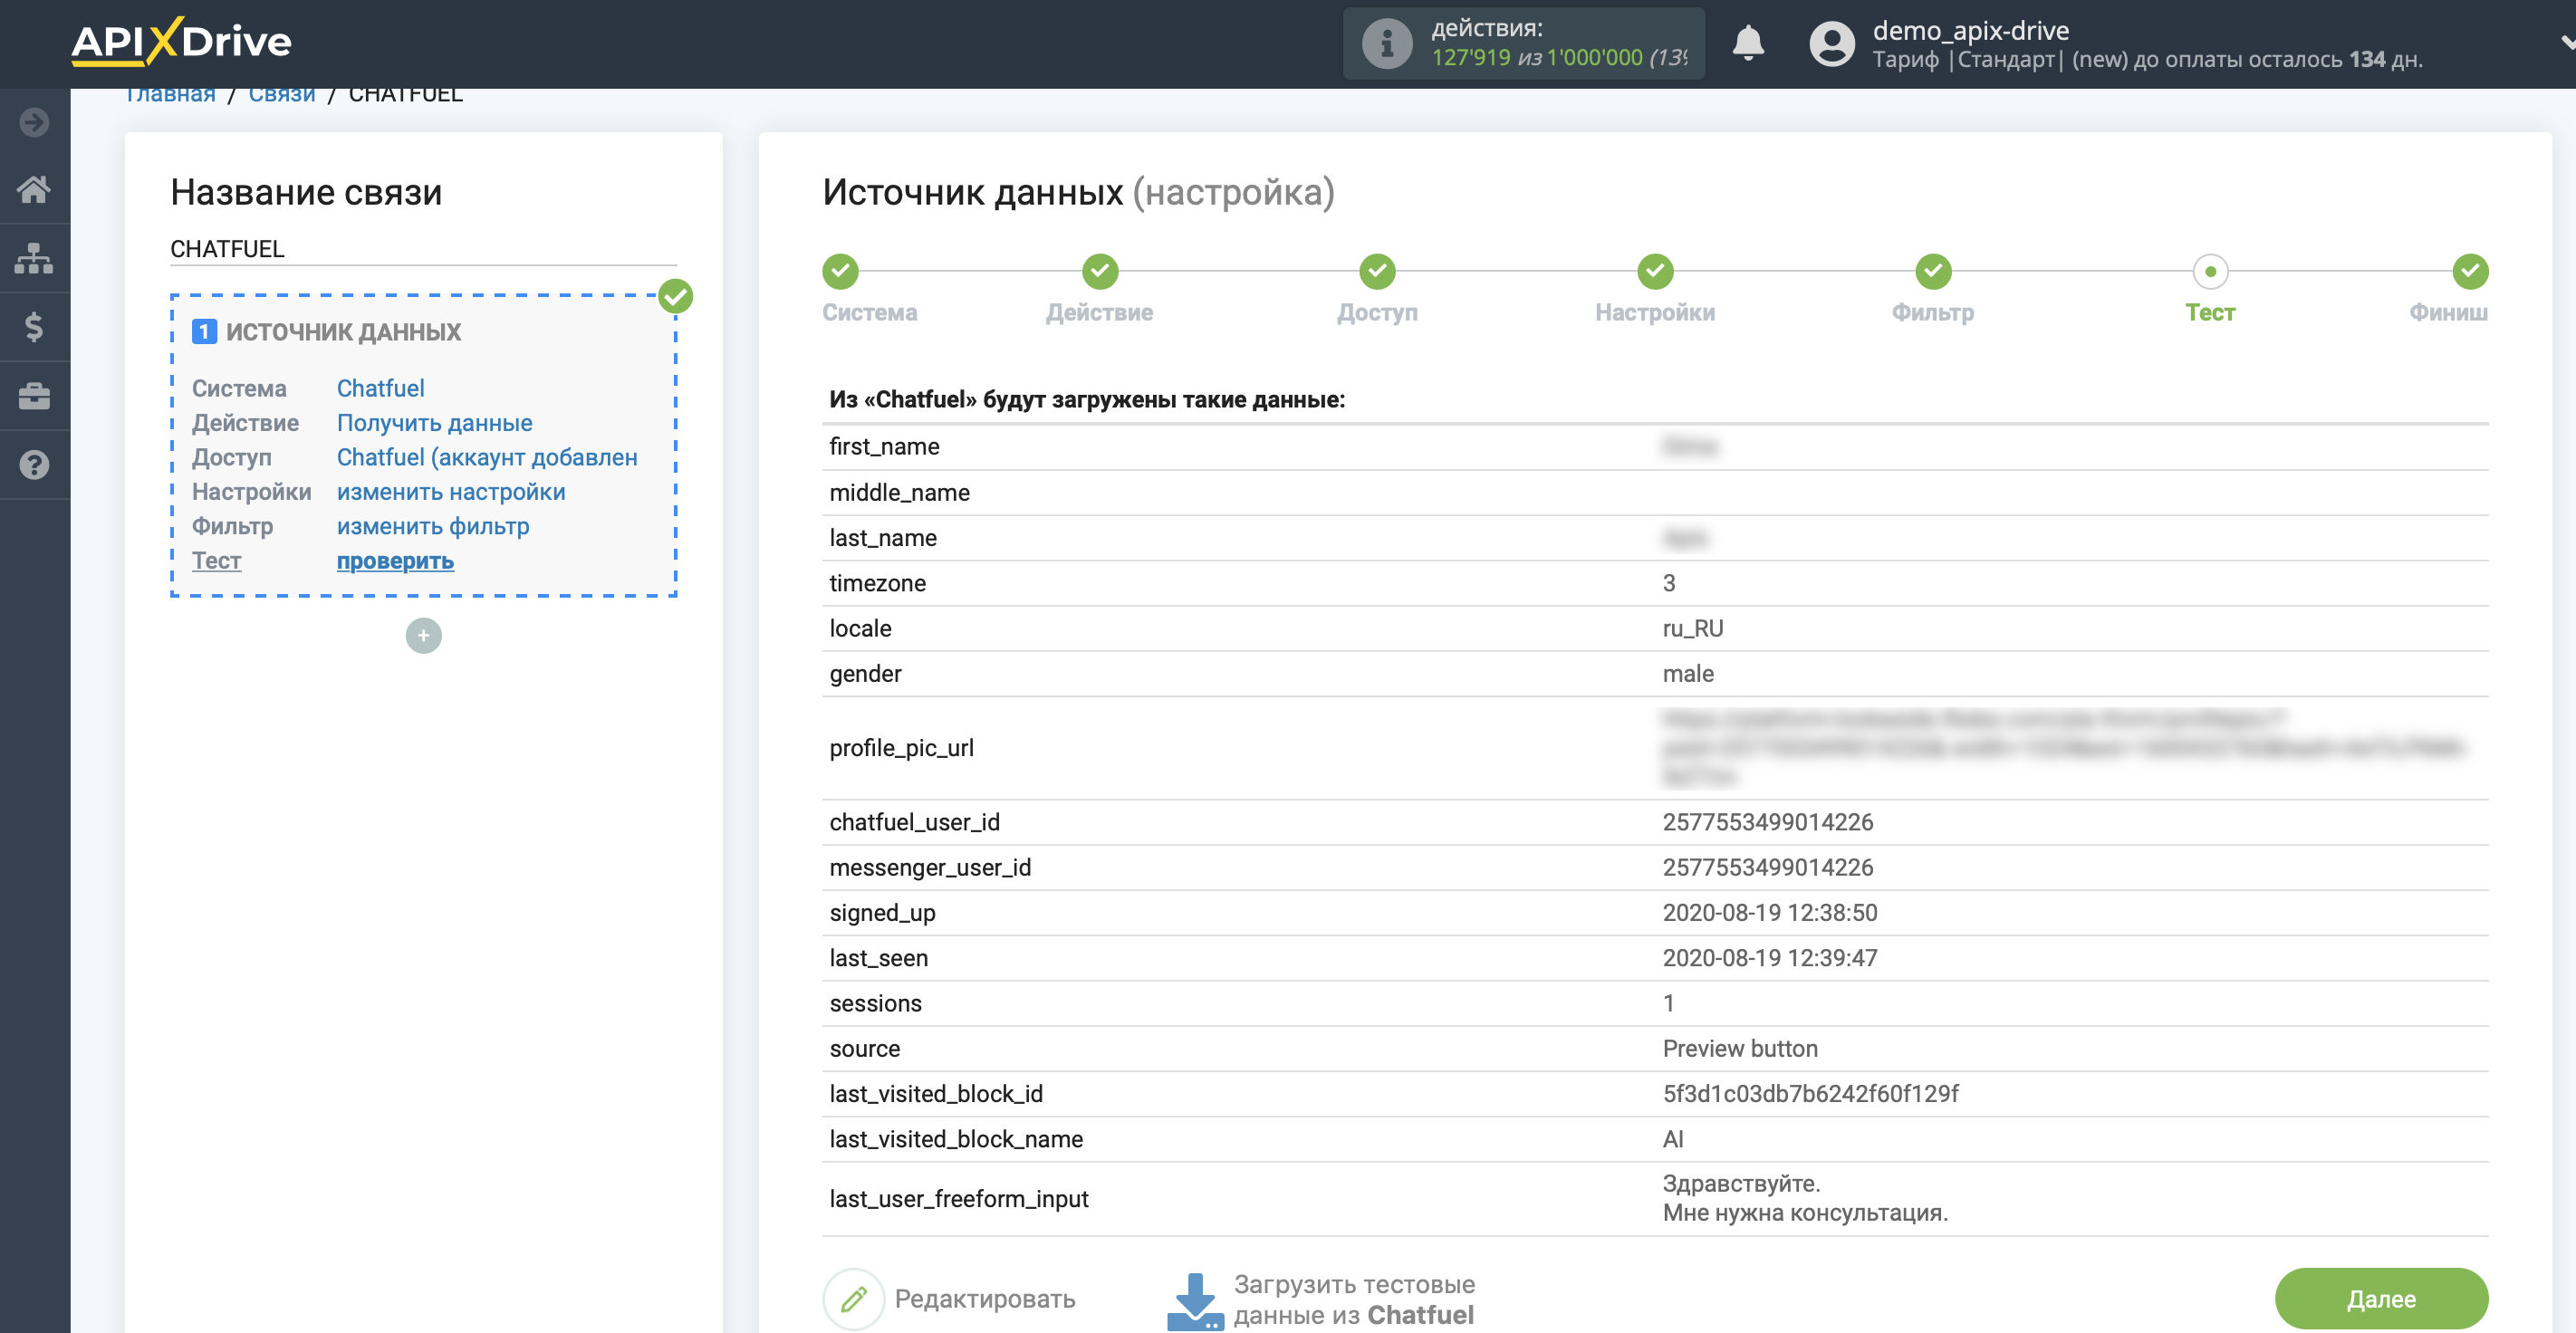2576x1333 pixels.
Task: Open connections sitemap icon in sidebar
Action: (x=34, y=258)
